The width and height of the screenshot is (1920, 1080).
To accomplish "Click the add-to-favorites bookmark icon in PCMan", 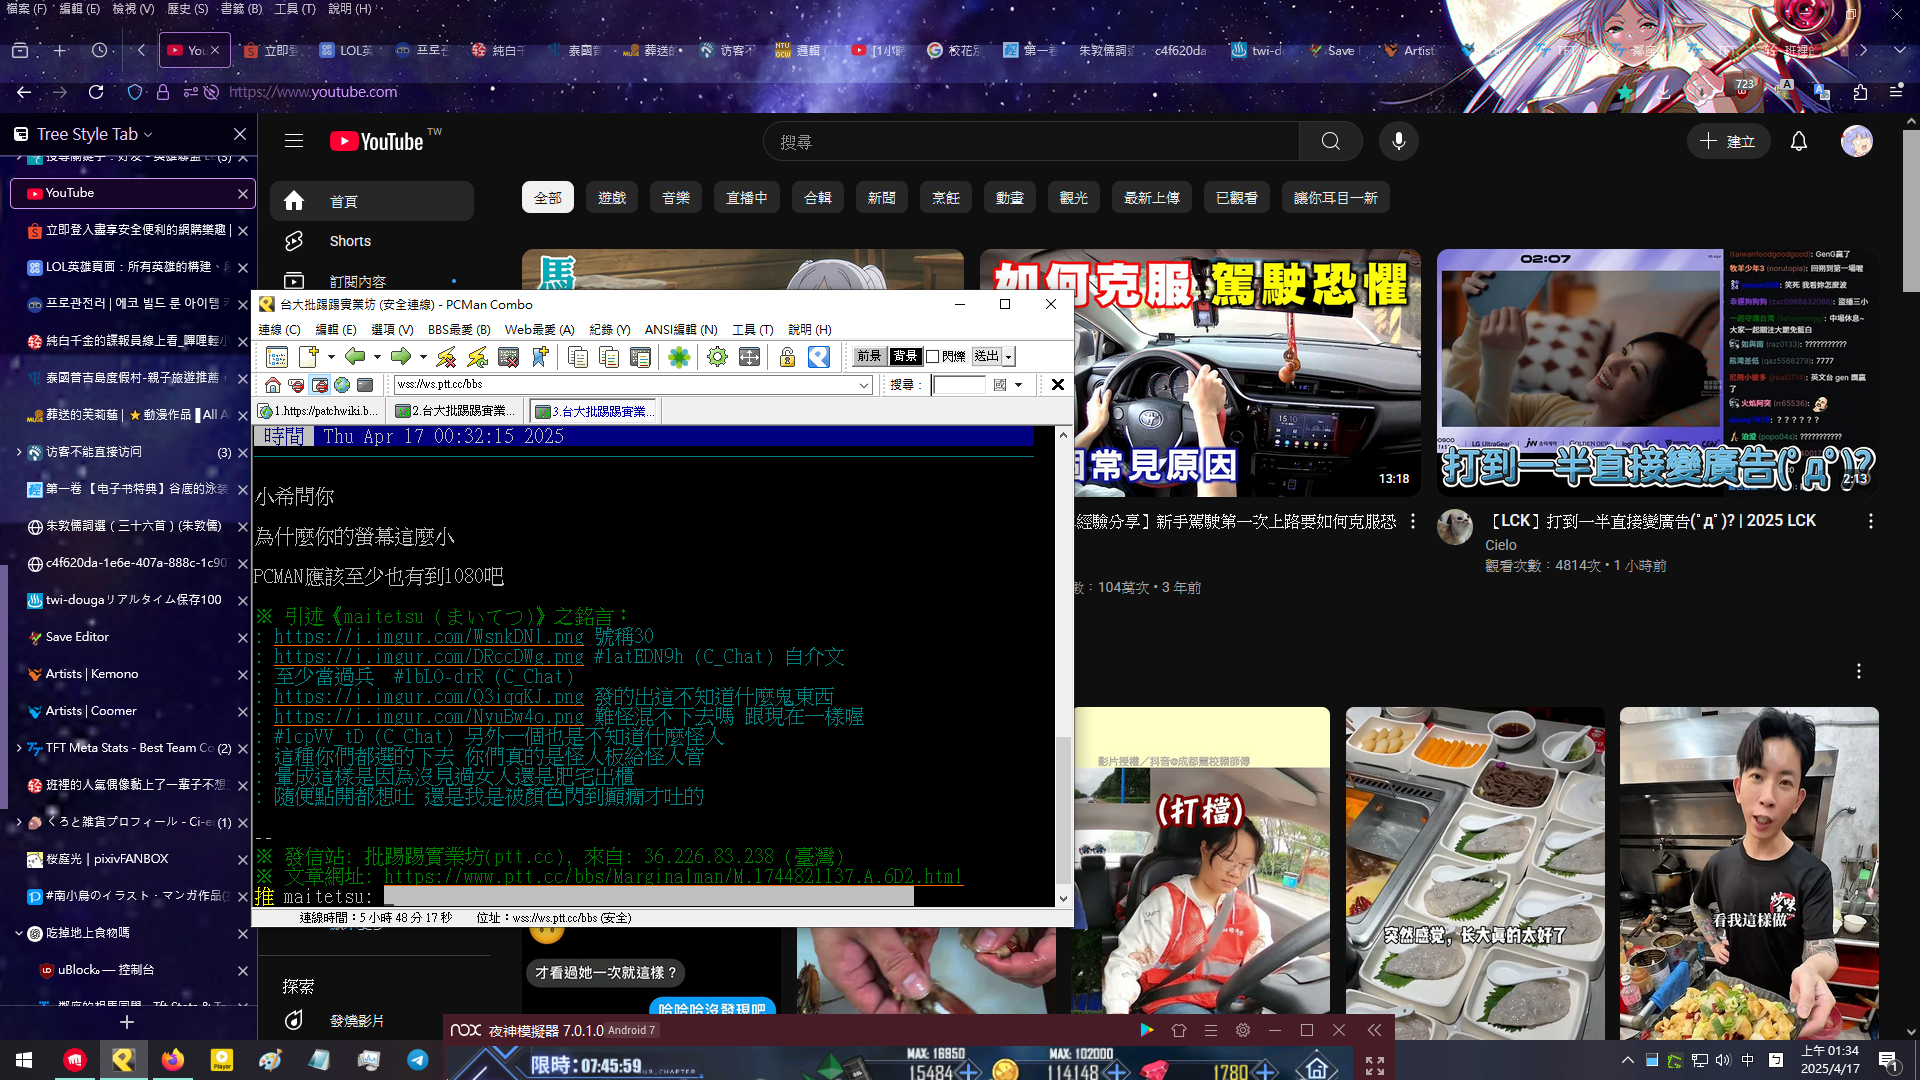I will (x=540, y=357).
